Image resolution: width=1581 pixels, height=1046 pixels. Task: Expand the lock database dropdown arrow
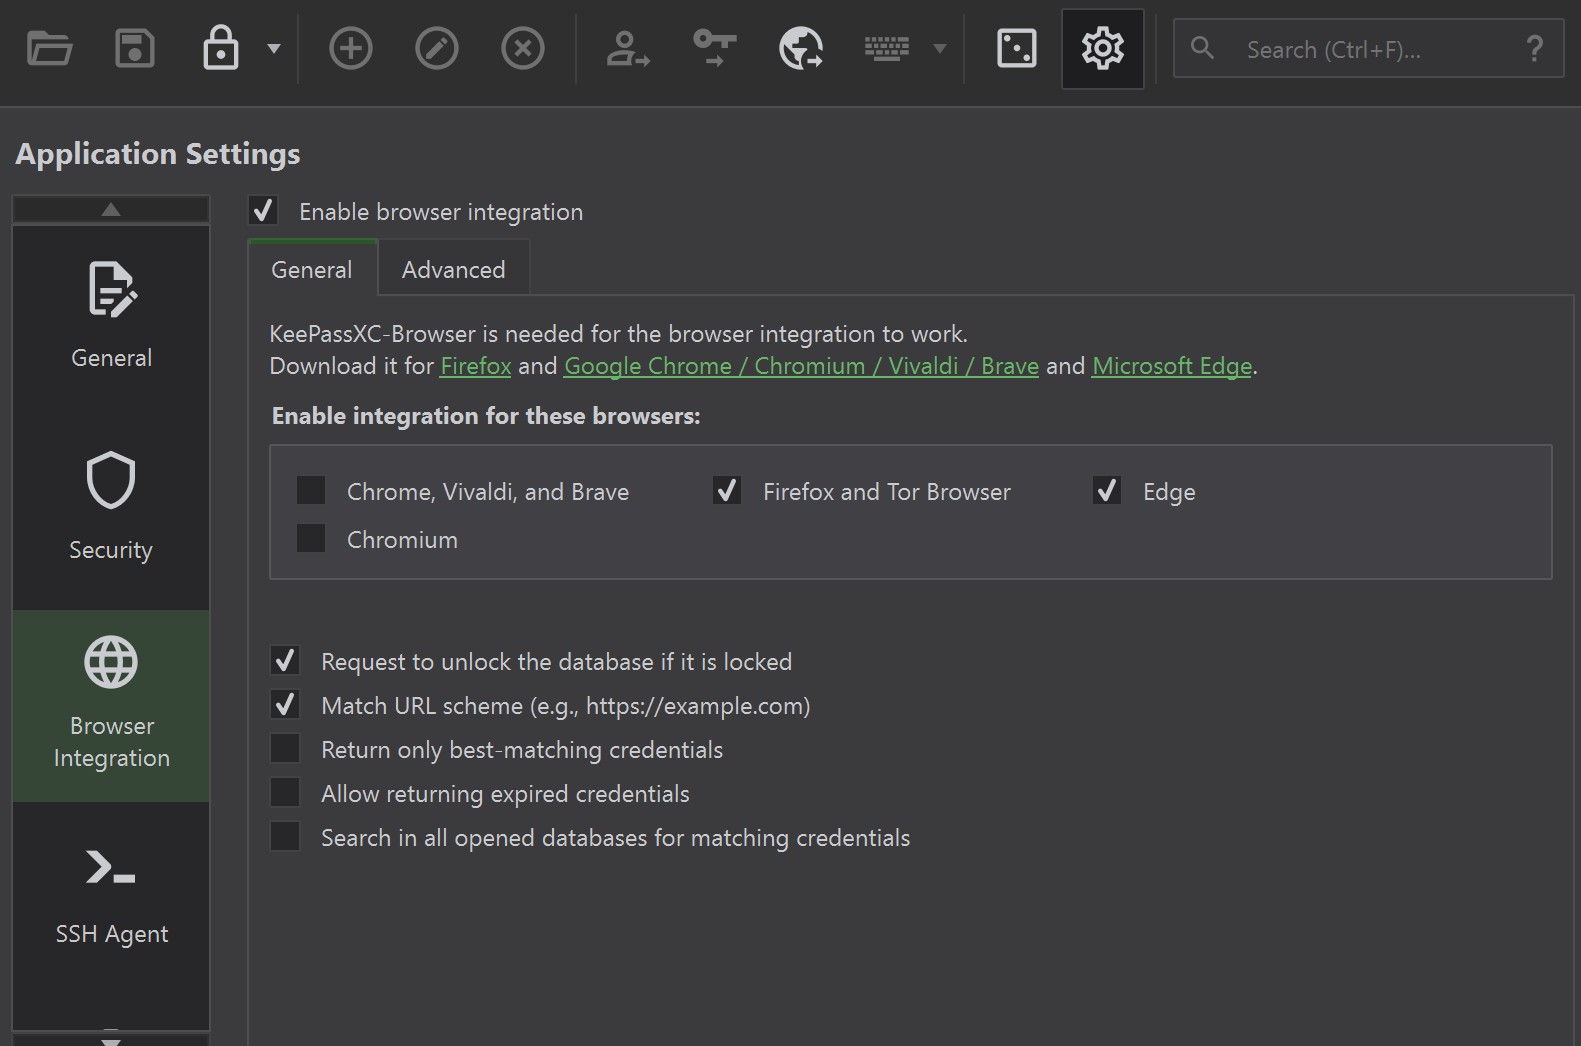[x=273, y=48]
